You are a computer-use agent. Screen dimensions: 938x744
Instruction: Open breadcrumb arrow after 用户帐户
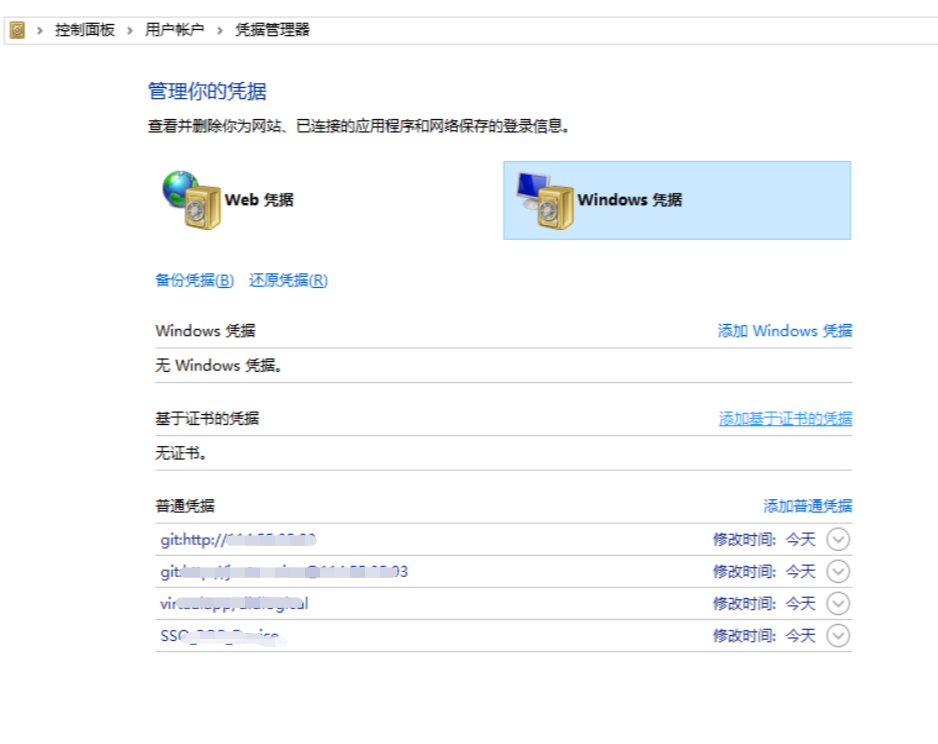(220, 30)
